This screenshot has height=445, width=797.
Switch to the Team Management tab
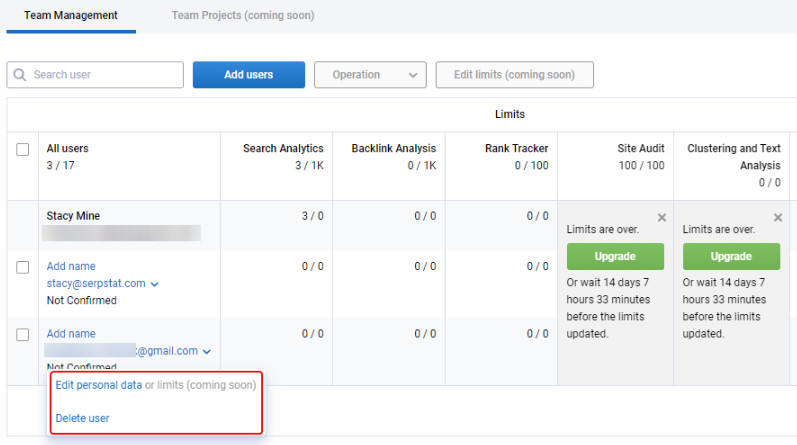pos(71,16)
